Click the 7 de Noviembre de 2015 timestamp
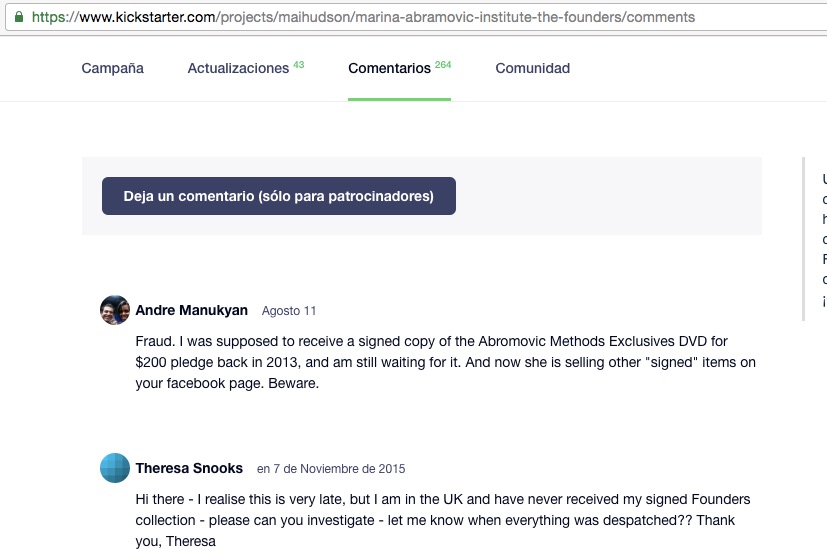 click(x=331, y=469)
